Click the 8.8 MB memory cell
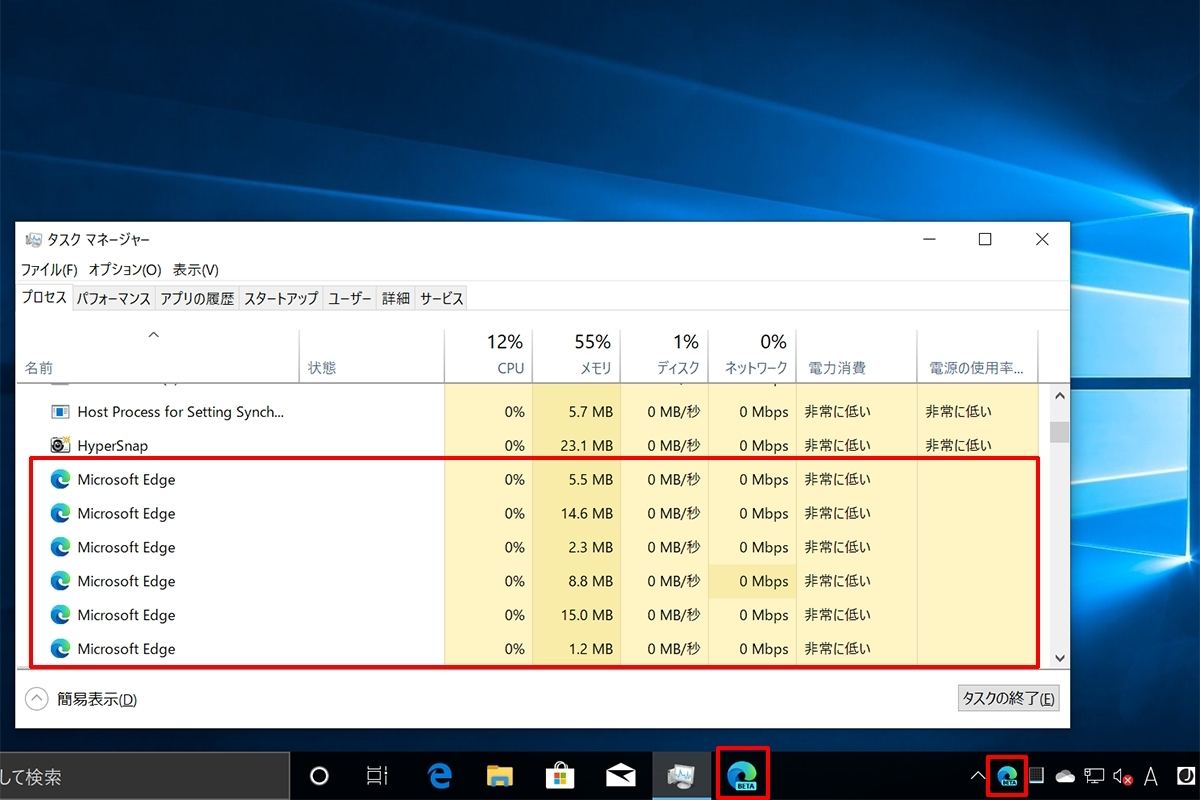1200x800 pixels. 577,582
